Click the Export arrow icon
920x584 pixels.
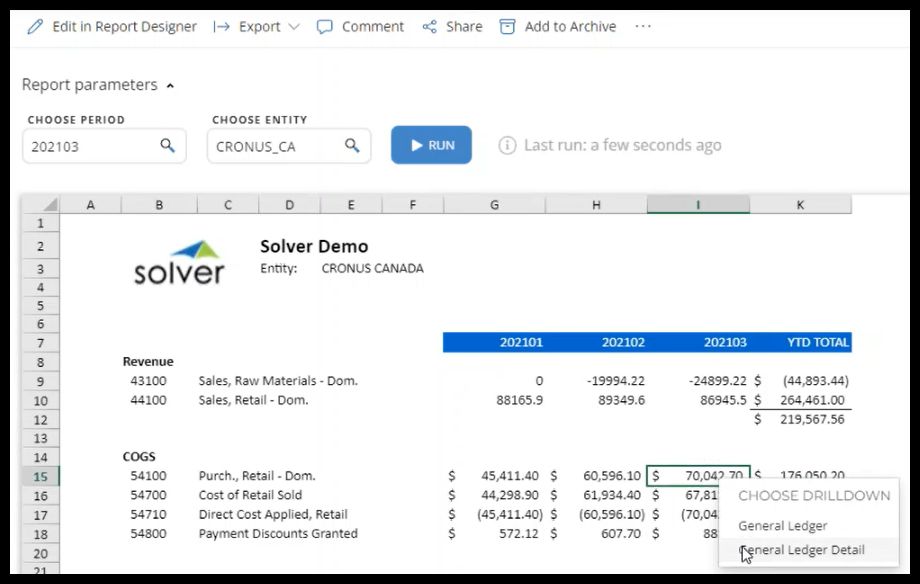tap(222, 27)
